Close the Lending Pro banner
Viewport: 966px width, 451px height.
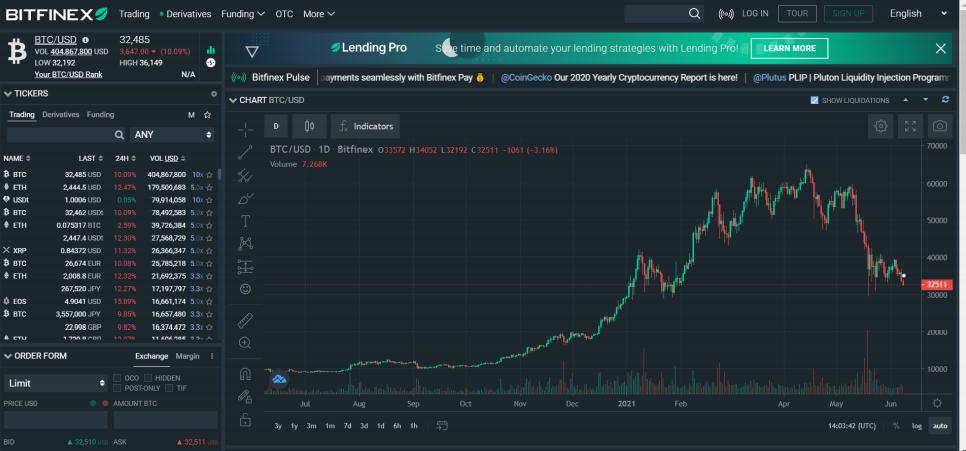coord(940,49)
